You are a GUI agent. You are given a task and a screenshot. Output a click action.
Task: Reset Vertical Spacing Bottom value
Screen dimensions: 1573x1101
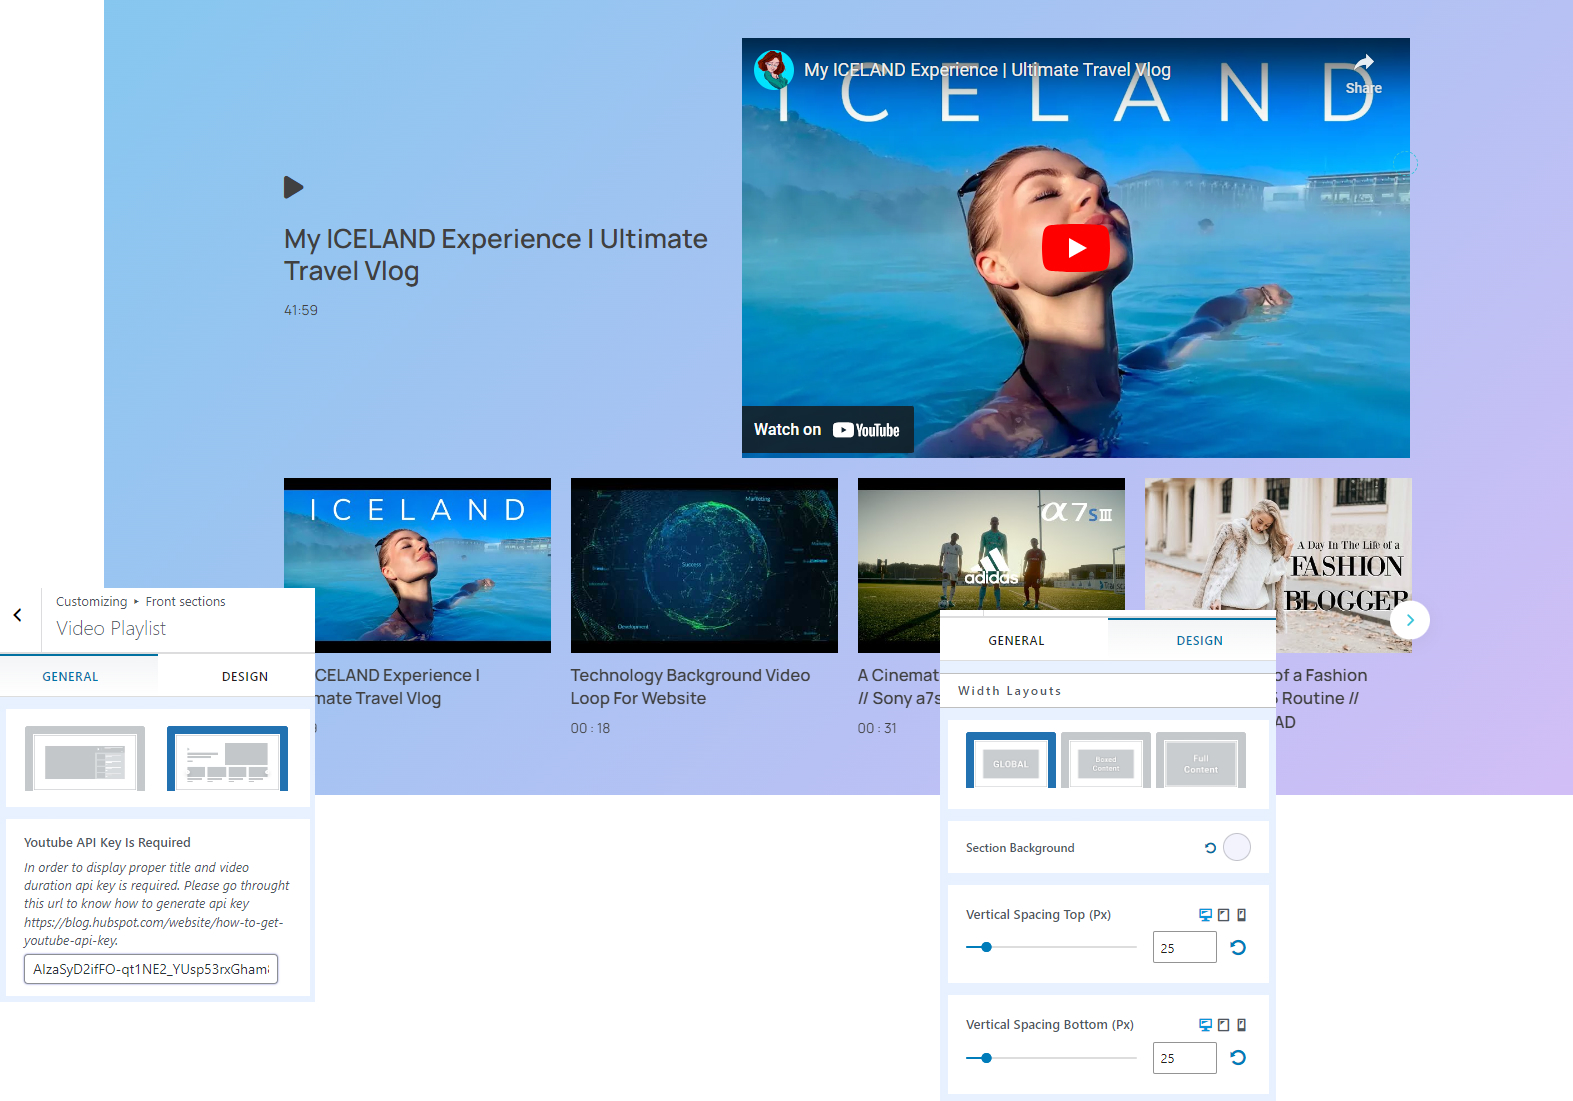click(1238, 1058)
